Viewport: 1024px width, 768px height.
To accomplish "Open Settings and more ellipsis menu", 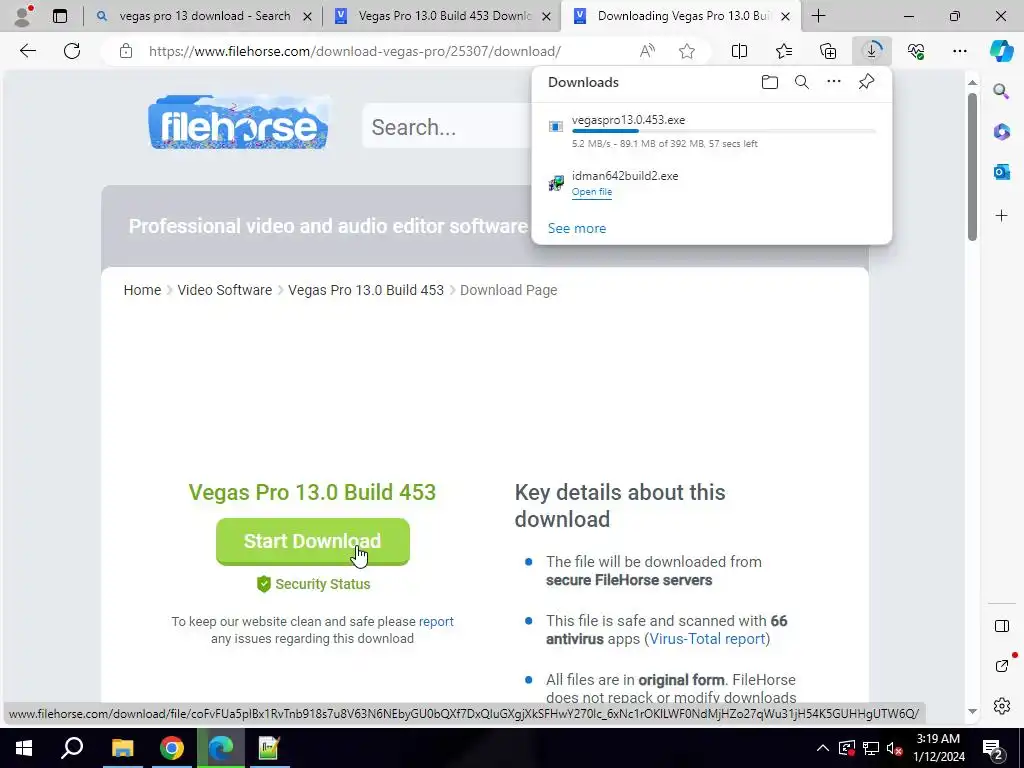I will [x=959, y=51].
